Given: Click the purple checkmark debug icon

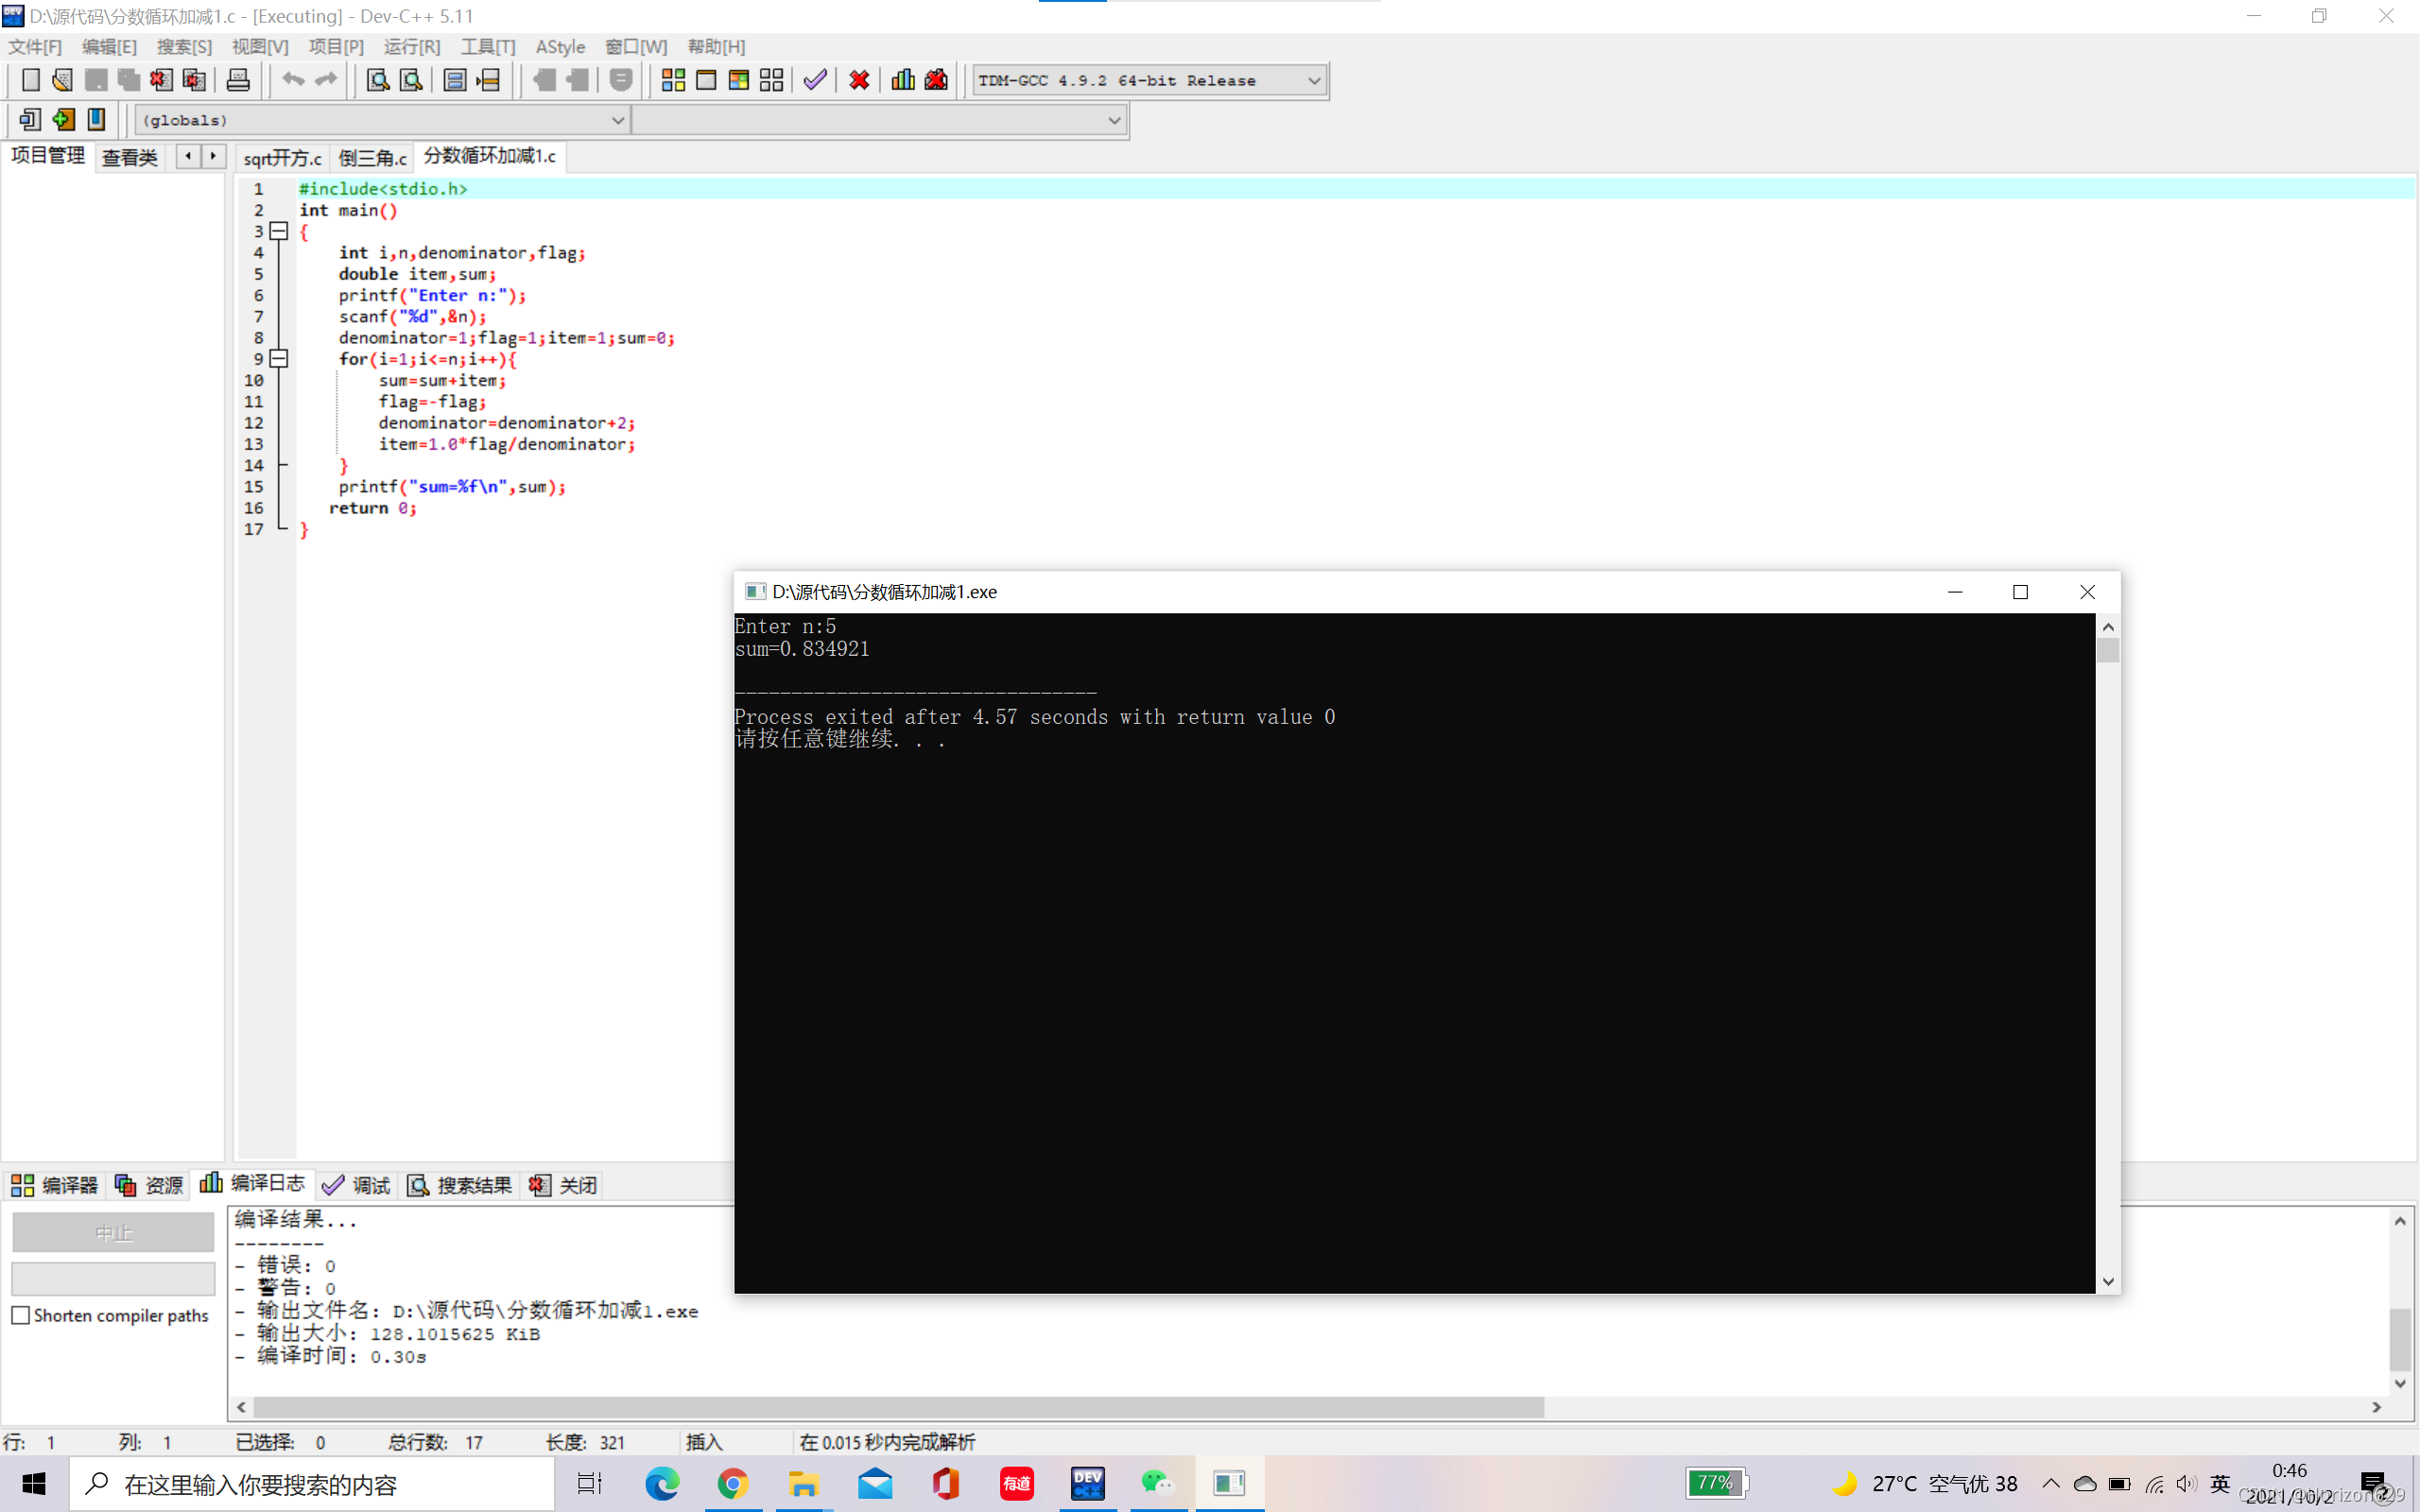Looking at the screenshot, I should click(x=815, y=80).
